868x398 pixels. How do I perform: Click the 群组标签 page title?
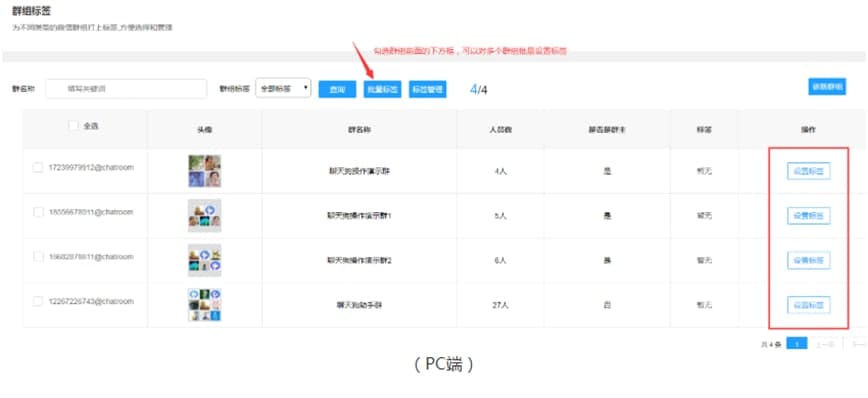pos(32,11)
